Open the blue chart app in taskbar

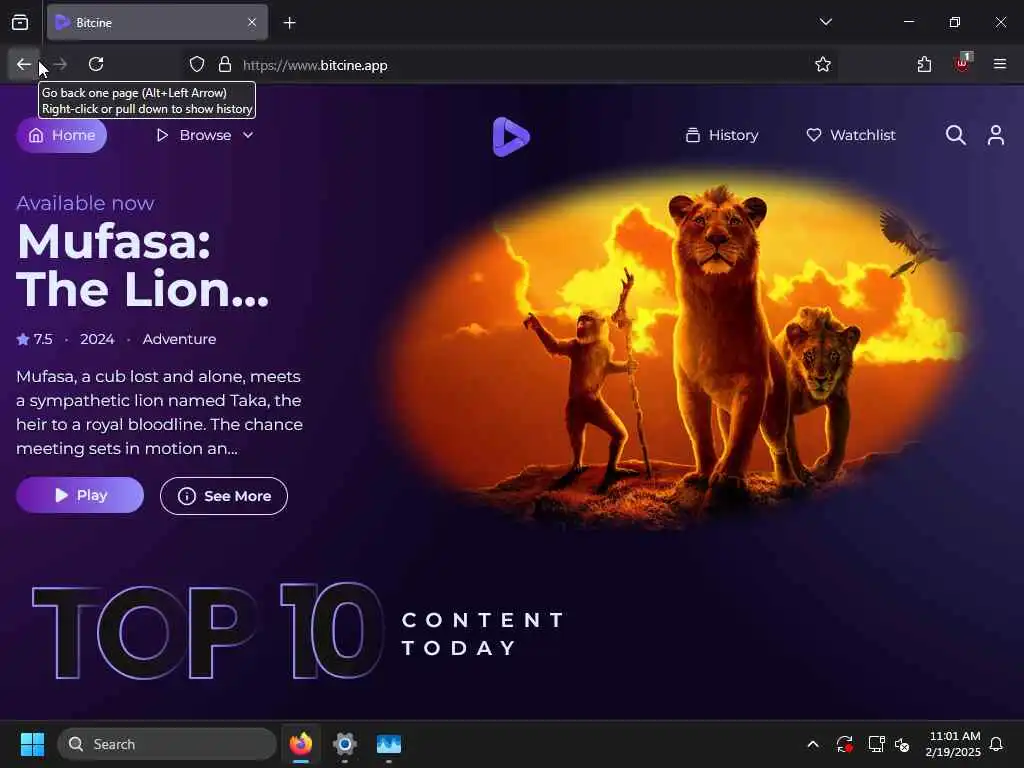point(389,744)
